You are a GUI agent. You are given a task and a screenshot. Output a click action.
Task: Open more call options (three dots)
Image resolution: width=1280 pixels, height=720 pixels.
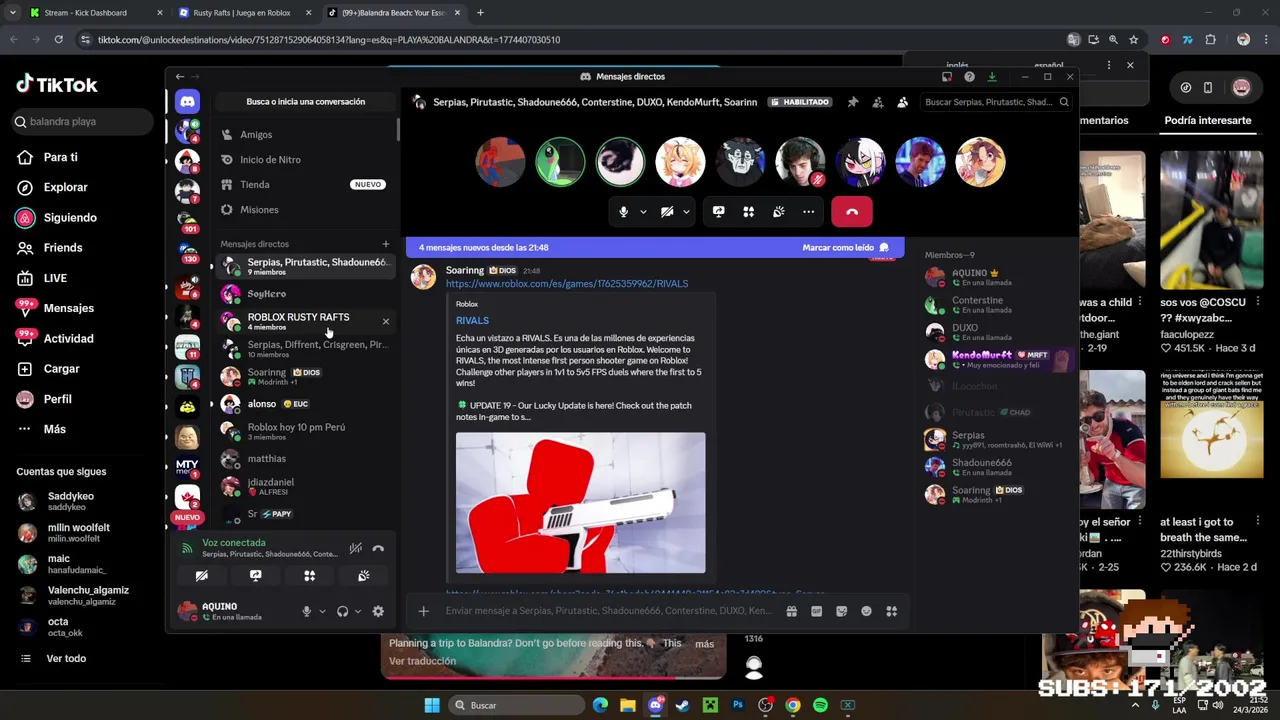(808, 212)
